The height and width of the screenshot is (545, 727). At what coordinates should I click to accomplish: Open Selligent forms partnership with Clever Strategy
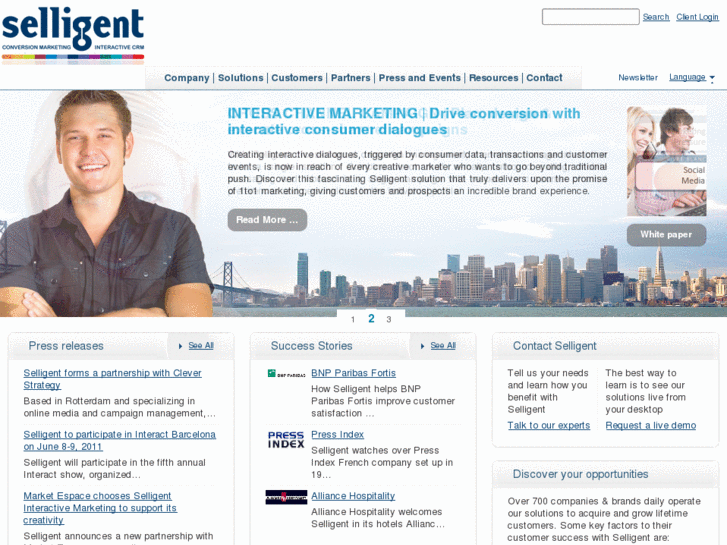coord(112,379)
